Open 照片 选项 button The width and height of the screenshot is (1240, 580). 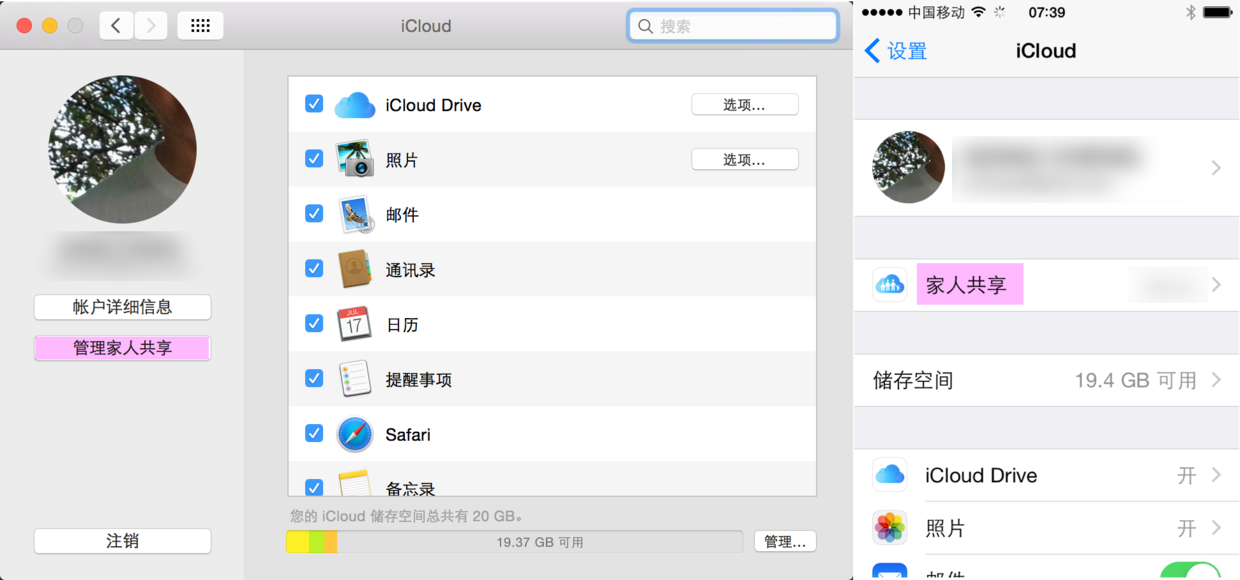pos(745,160)
